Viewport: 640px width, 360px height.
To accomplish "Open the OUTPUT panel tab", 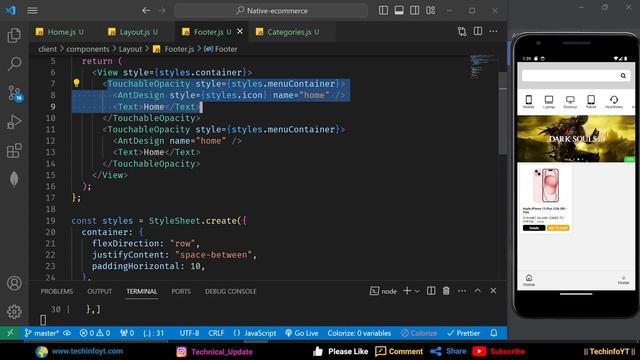I will coord(100,291).
